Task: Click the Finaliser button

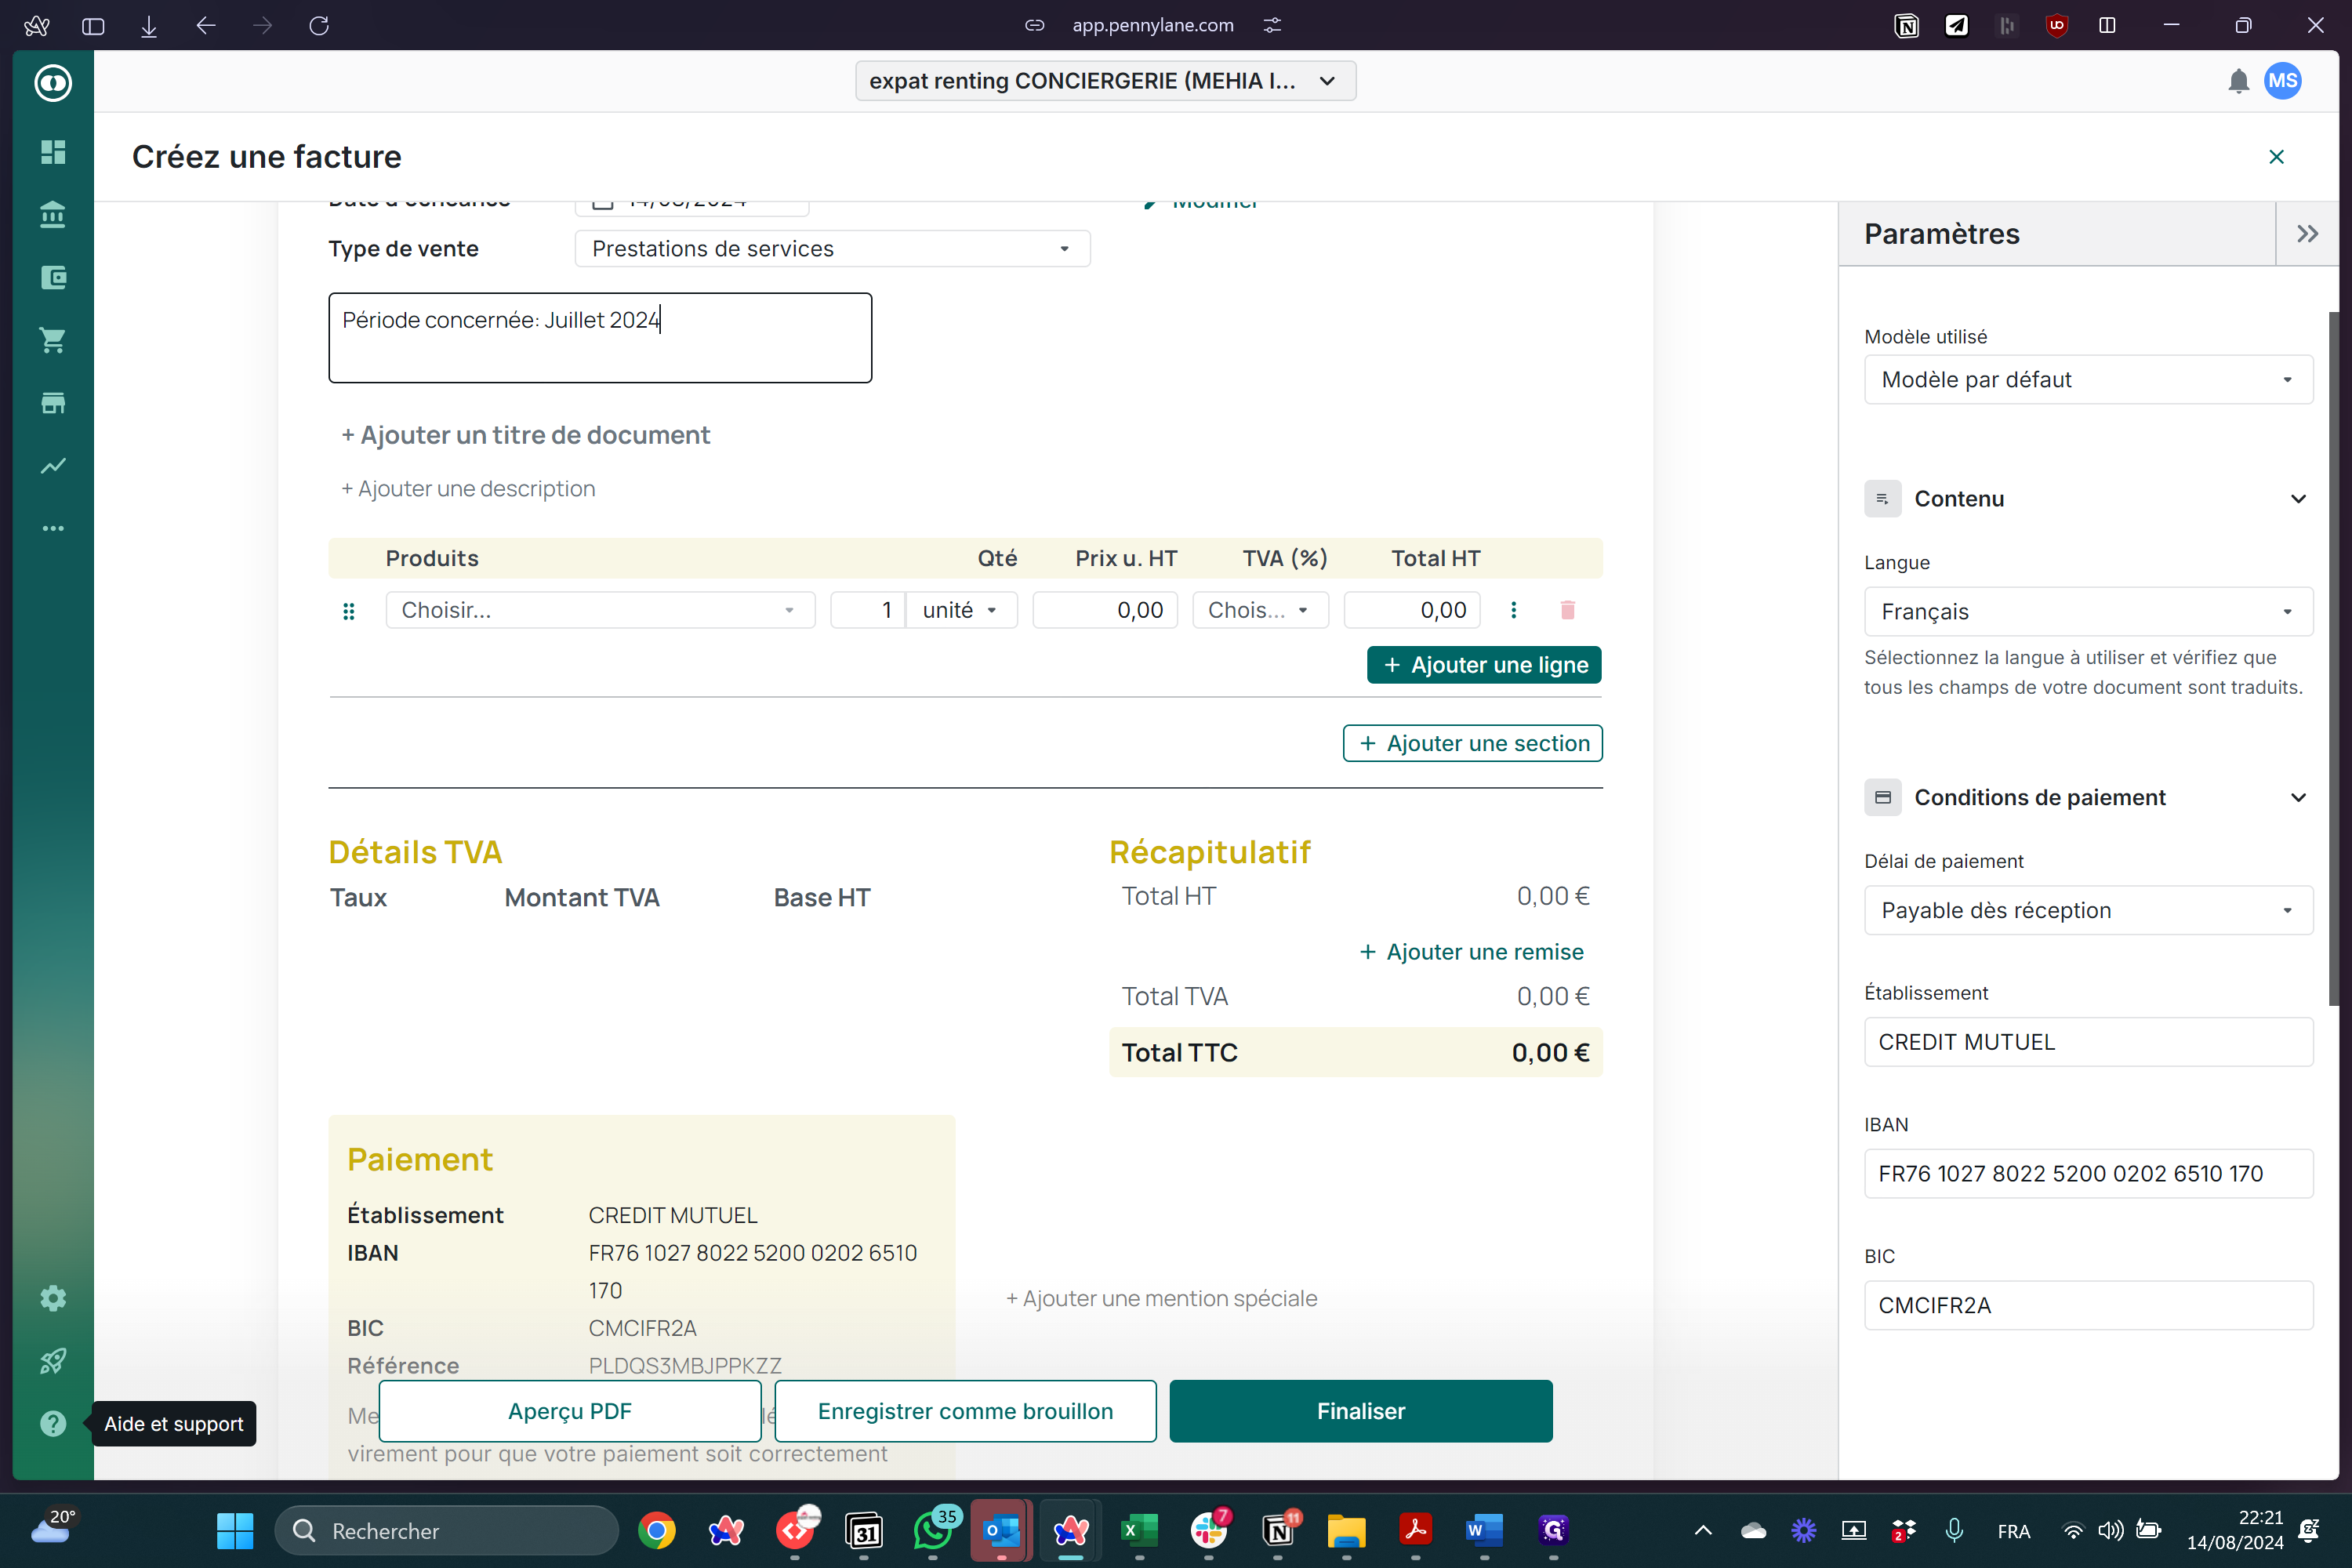Action: click(x=1361, y=1411)
